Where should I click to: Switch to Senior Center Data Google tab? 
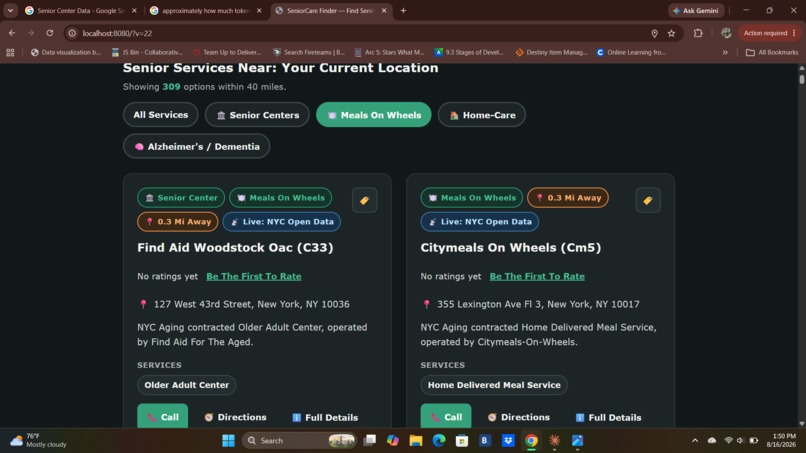tap(80, 10)
